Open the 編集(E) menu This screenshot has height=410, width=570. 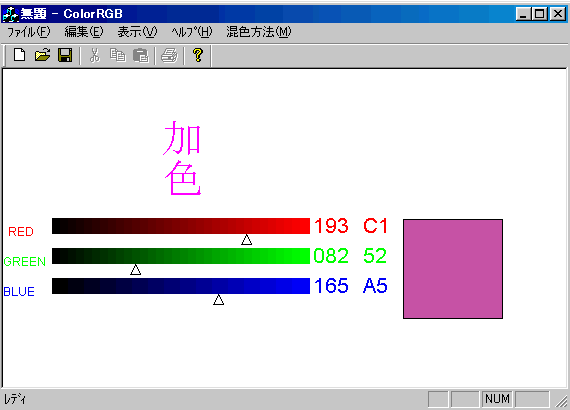click(84, 32)
